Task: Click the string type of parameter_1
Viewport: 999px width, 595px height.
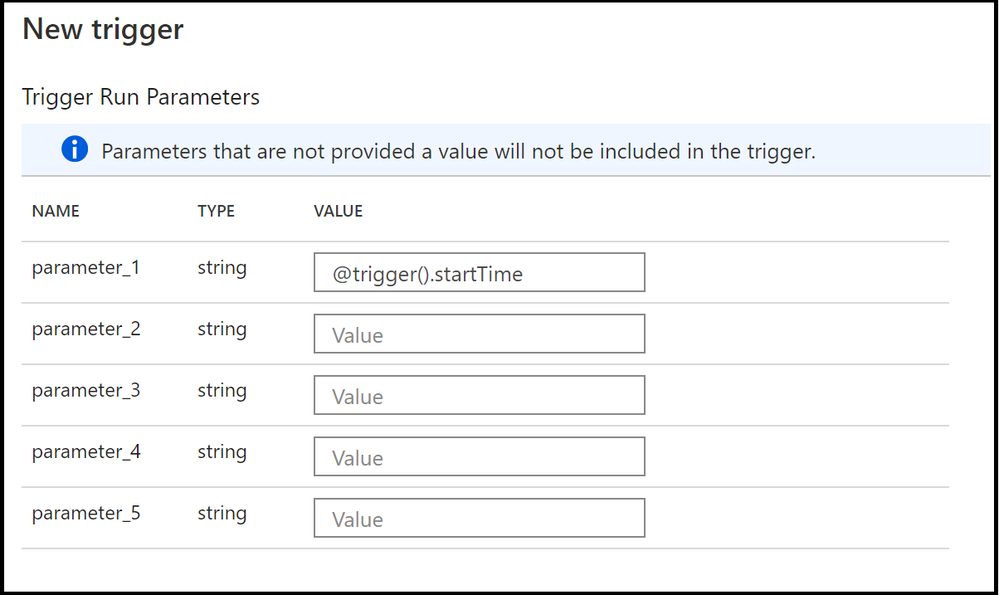Action: click(222, 268)
